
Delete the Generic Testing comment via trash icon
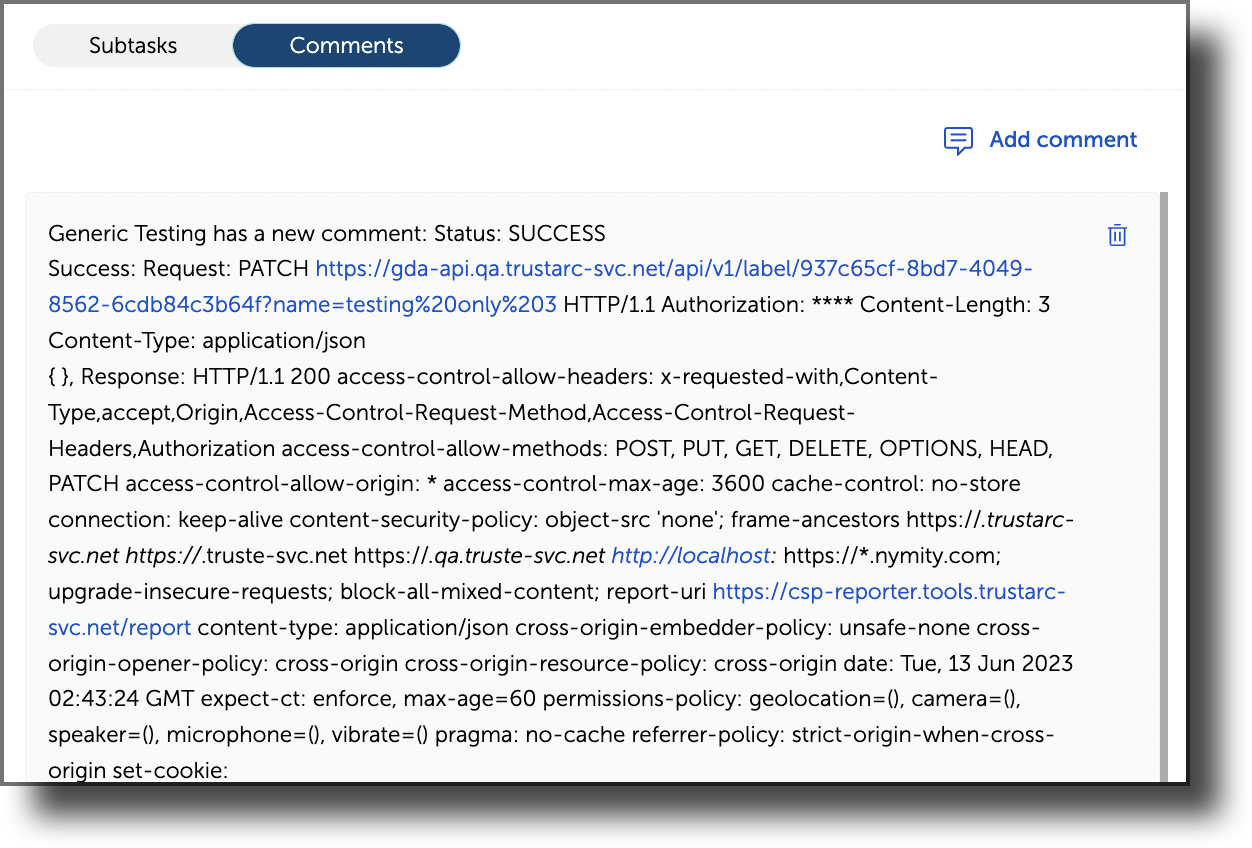coord(1117,235)
